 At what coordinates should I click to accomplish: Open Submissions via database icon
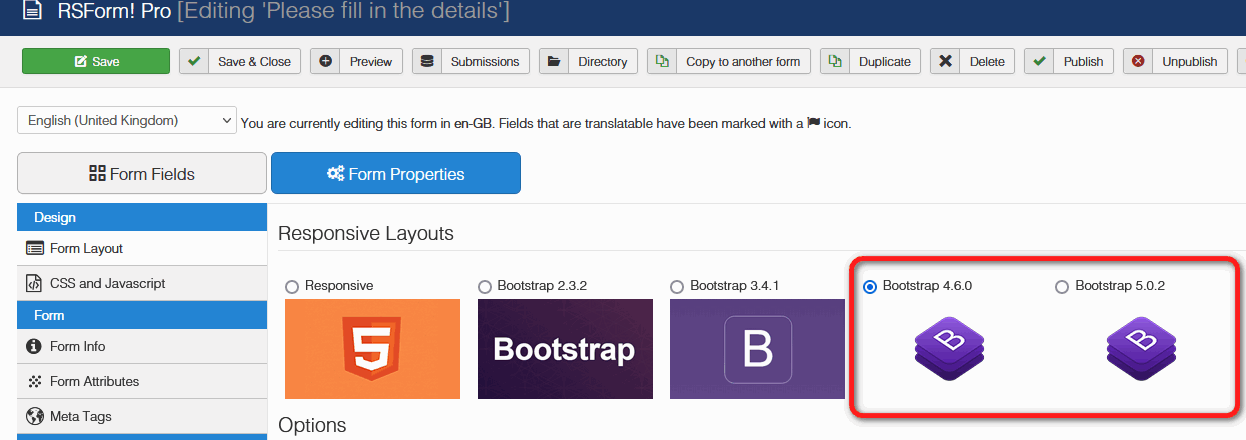pos(427,61)
